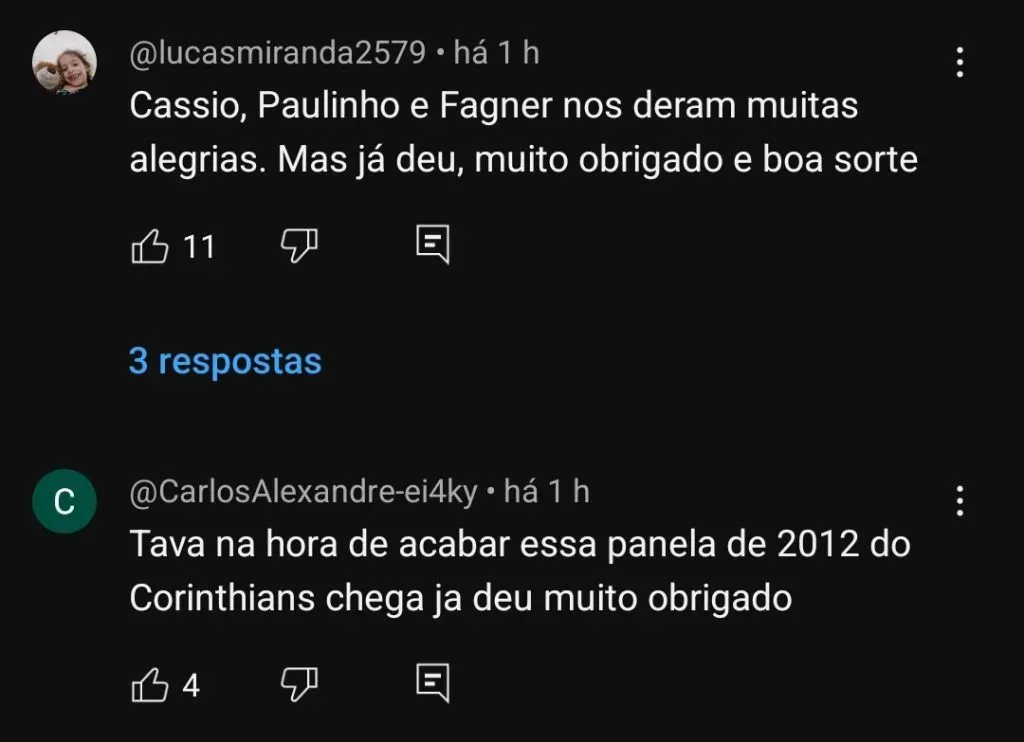The image size is (1024, 742).
Task: Click the line starting "alegrias. Mas já deu"
Action: click(523, 160)
